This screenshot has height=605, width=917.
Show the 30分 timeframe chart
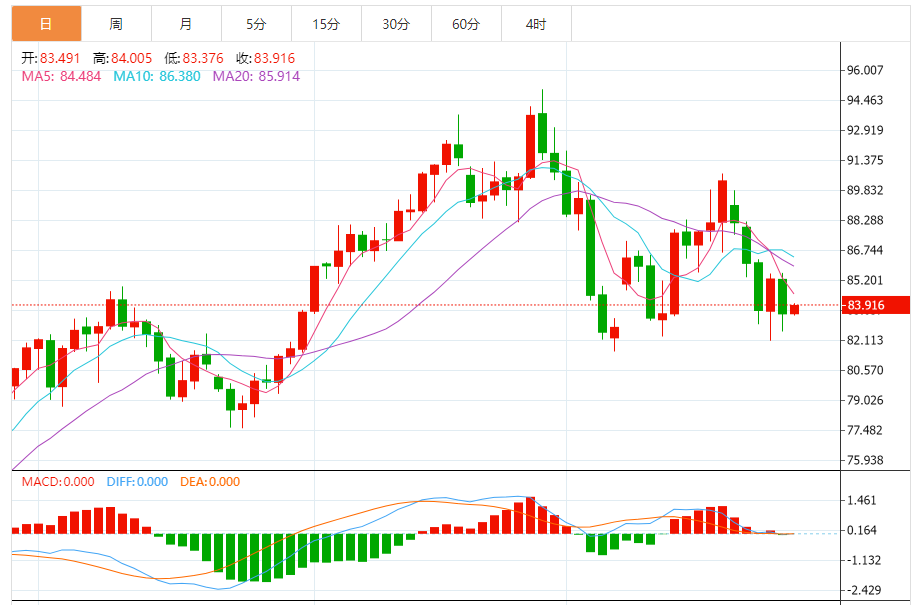396,24
